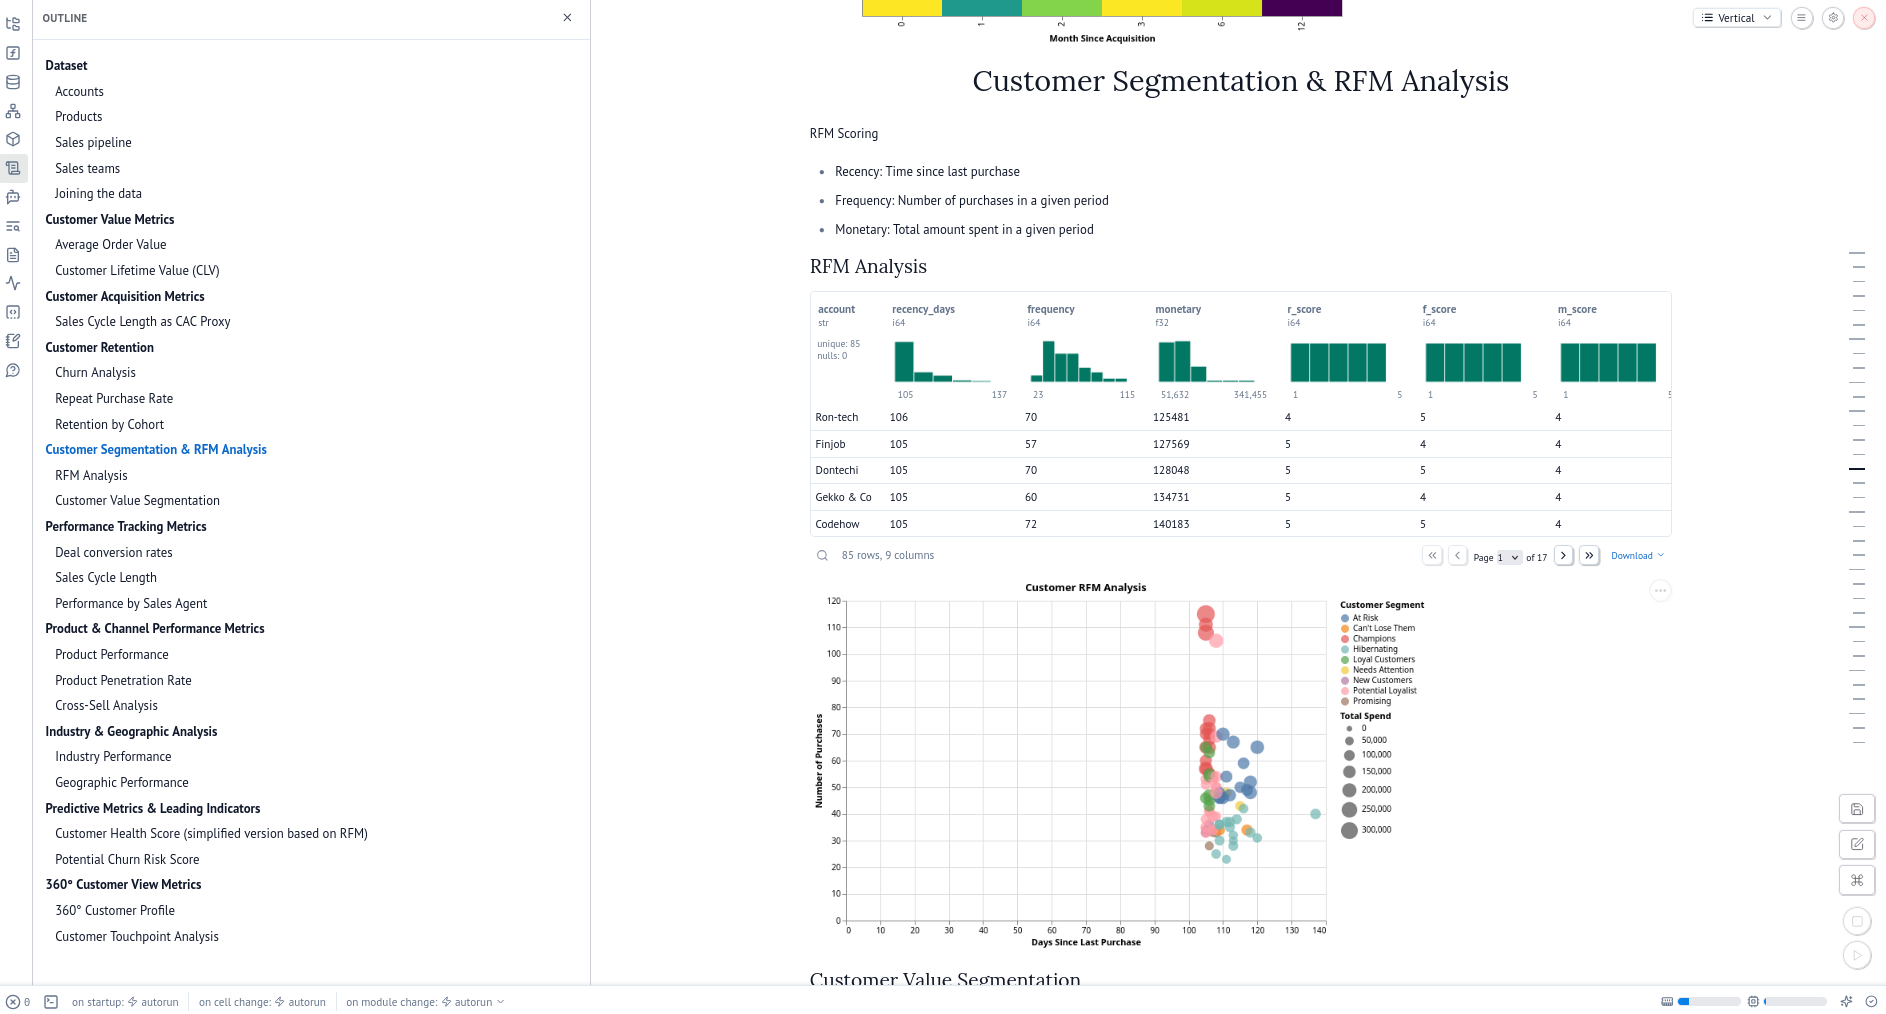The height and width of the screenshot is (1014, 1886).
Task: Select Customer Value Segmentation outline entry
Action: click(x=137, y=501)
